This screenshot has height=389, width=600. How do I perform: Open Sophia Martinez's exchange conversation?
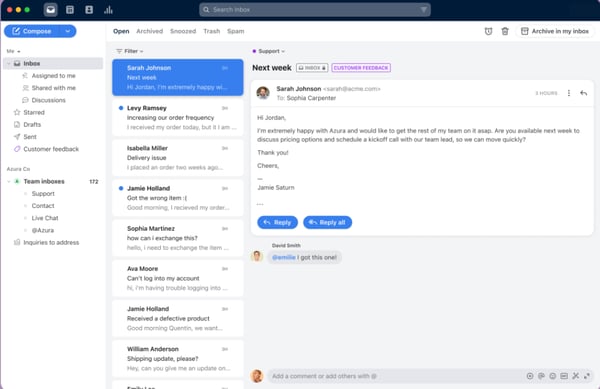pyautogui.click(x=178, y=238)
